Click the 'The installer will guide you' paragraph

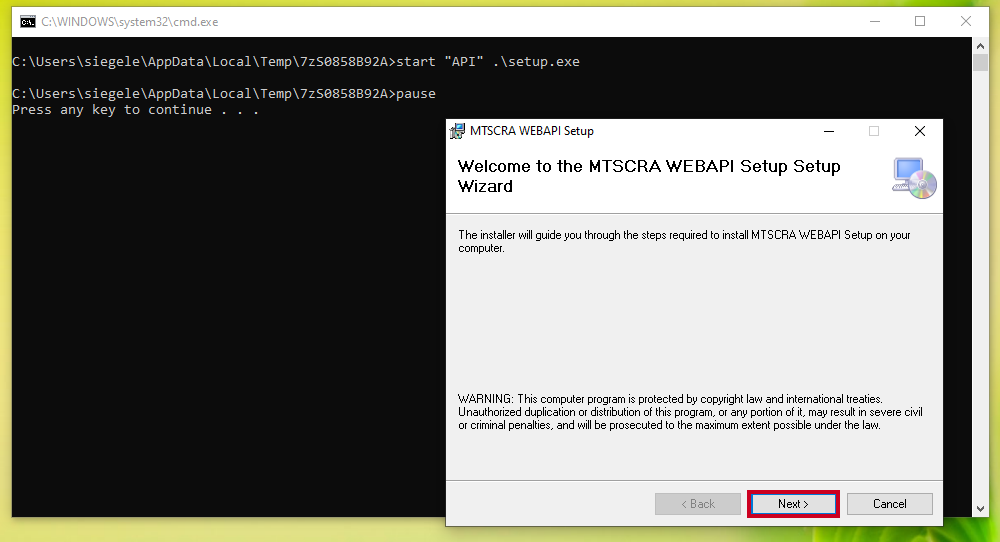[684, 242]
